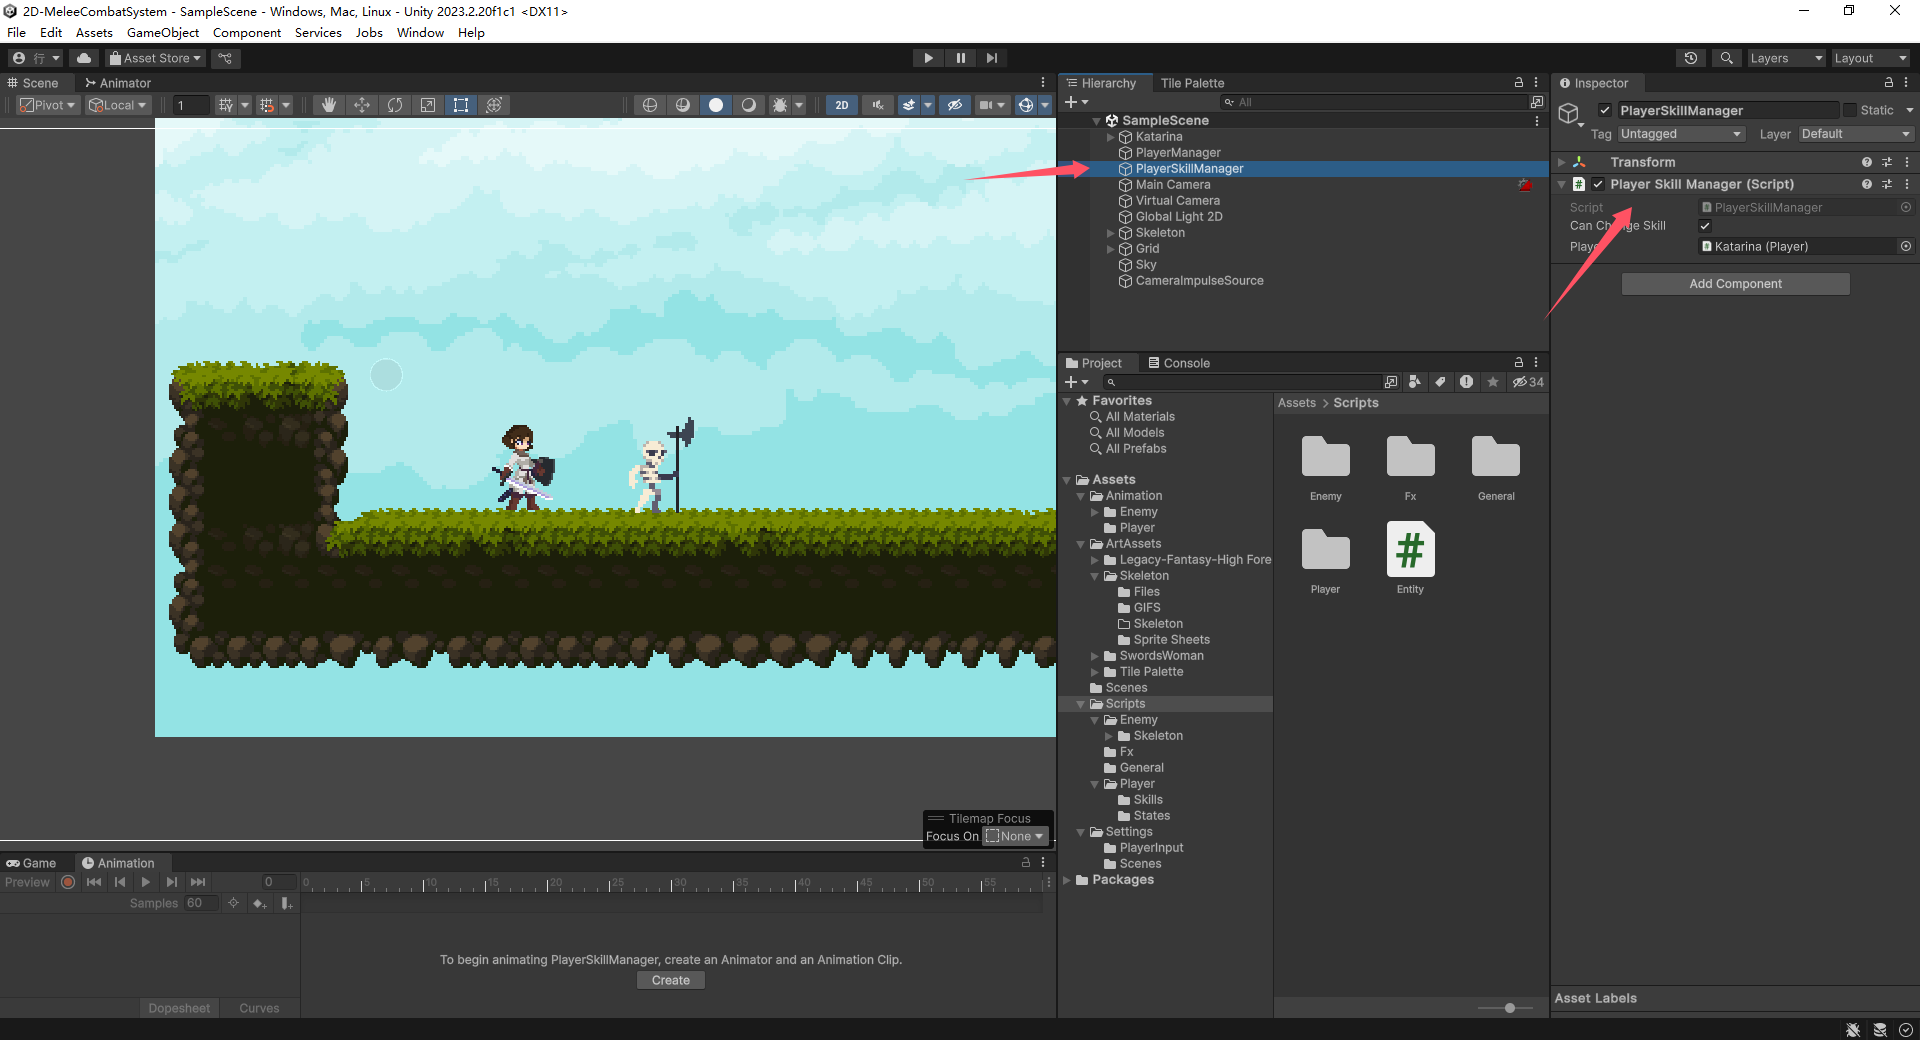Click the favorites star icon in Project toolbar
The image size is (1920, 1040).
[1493, 382]
